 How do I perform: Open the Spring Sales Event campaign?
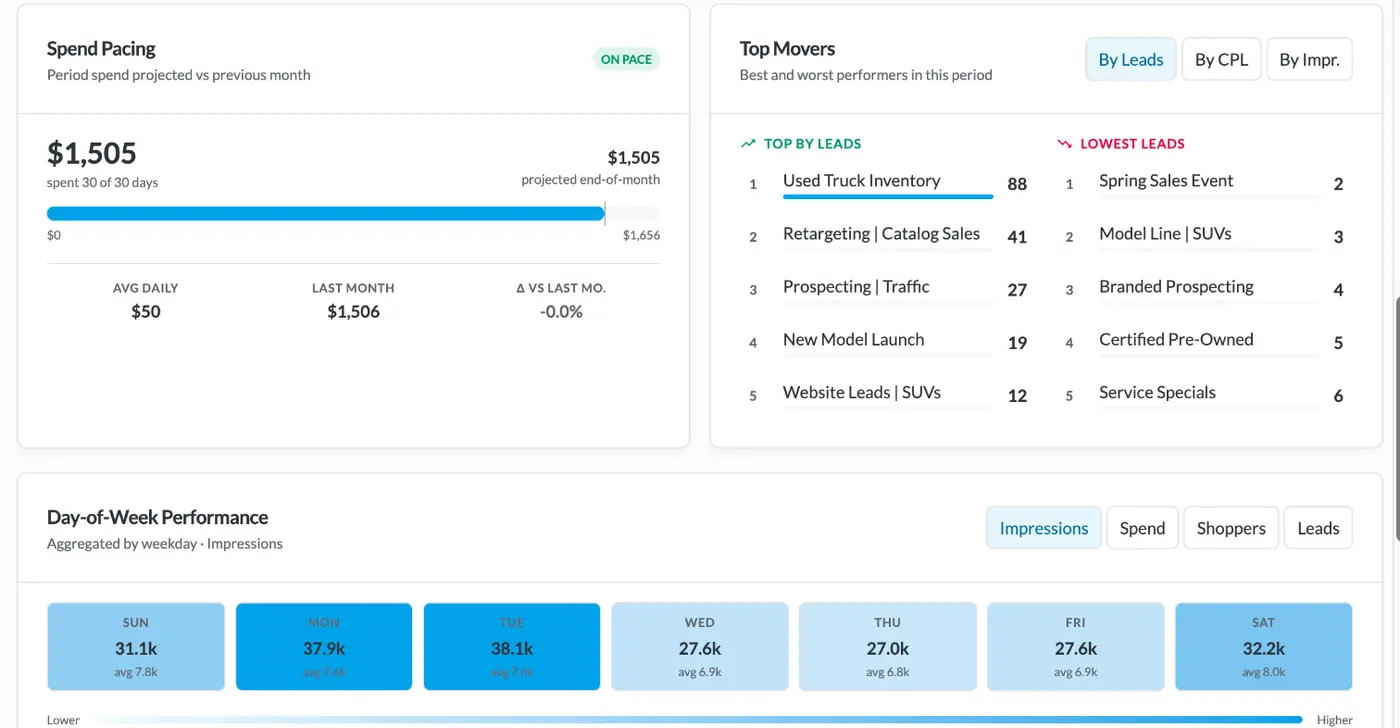[1166, 181]
